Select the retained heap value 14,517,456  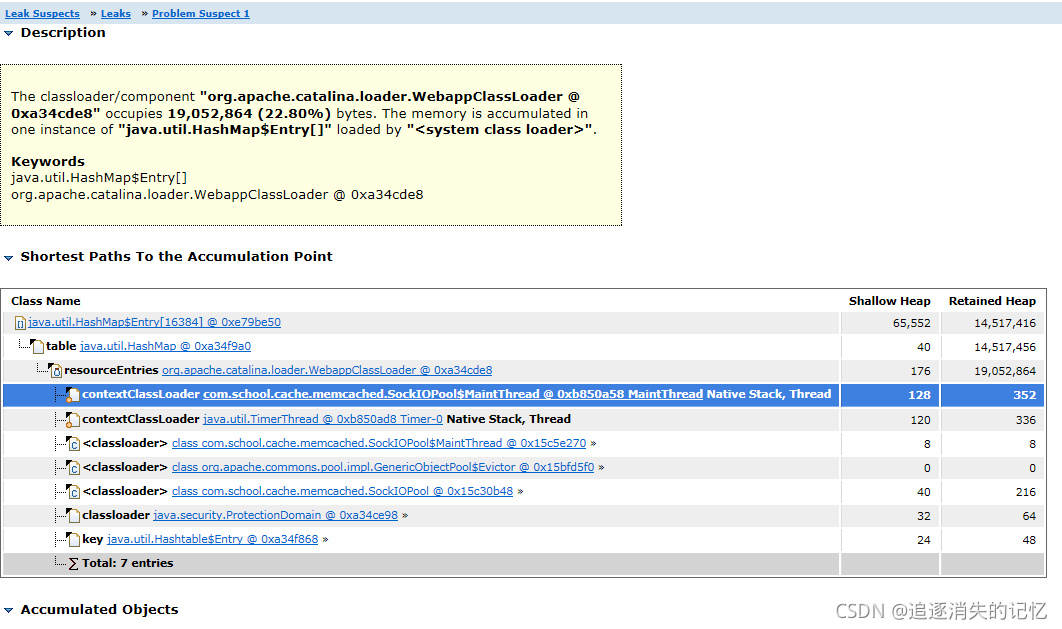[1005, 347]
